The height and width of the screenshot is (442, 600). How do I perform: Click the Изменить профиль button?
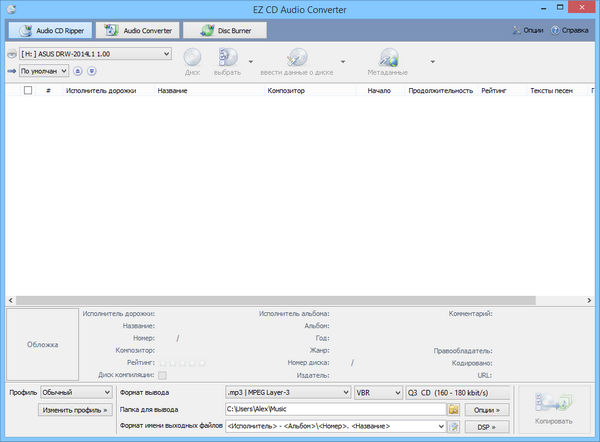[74, 410]
